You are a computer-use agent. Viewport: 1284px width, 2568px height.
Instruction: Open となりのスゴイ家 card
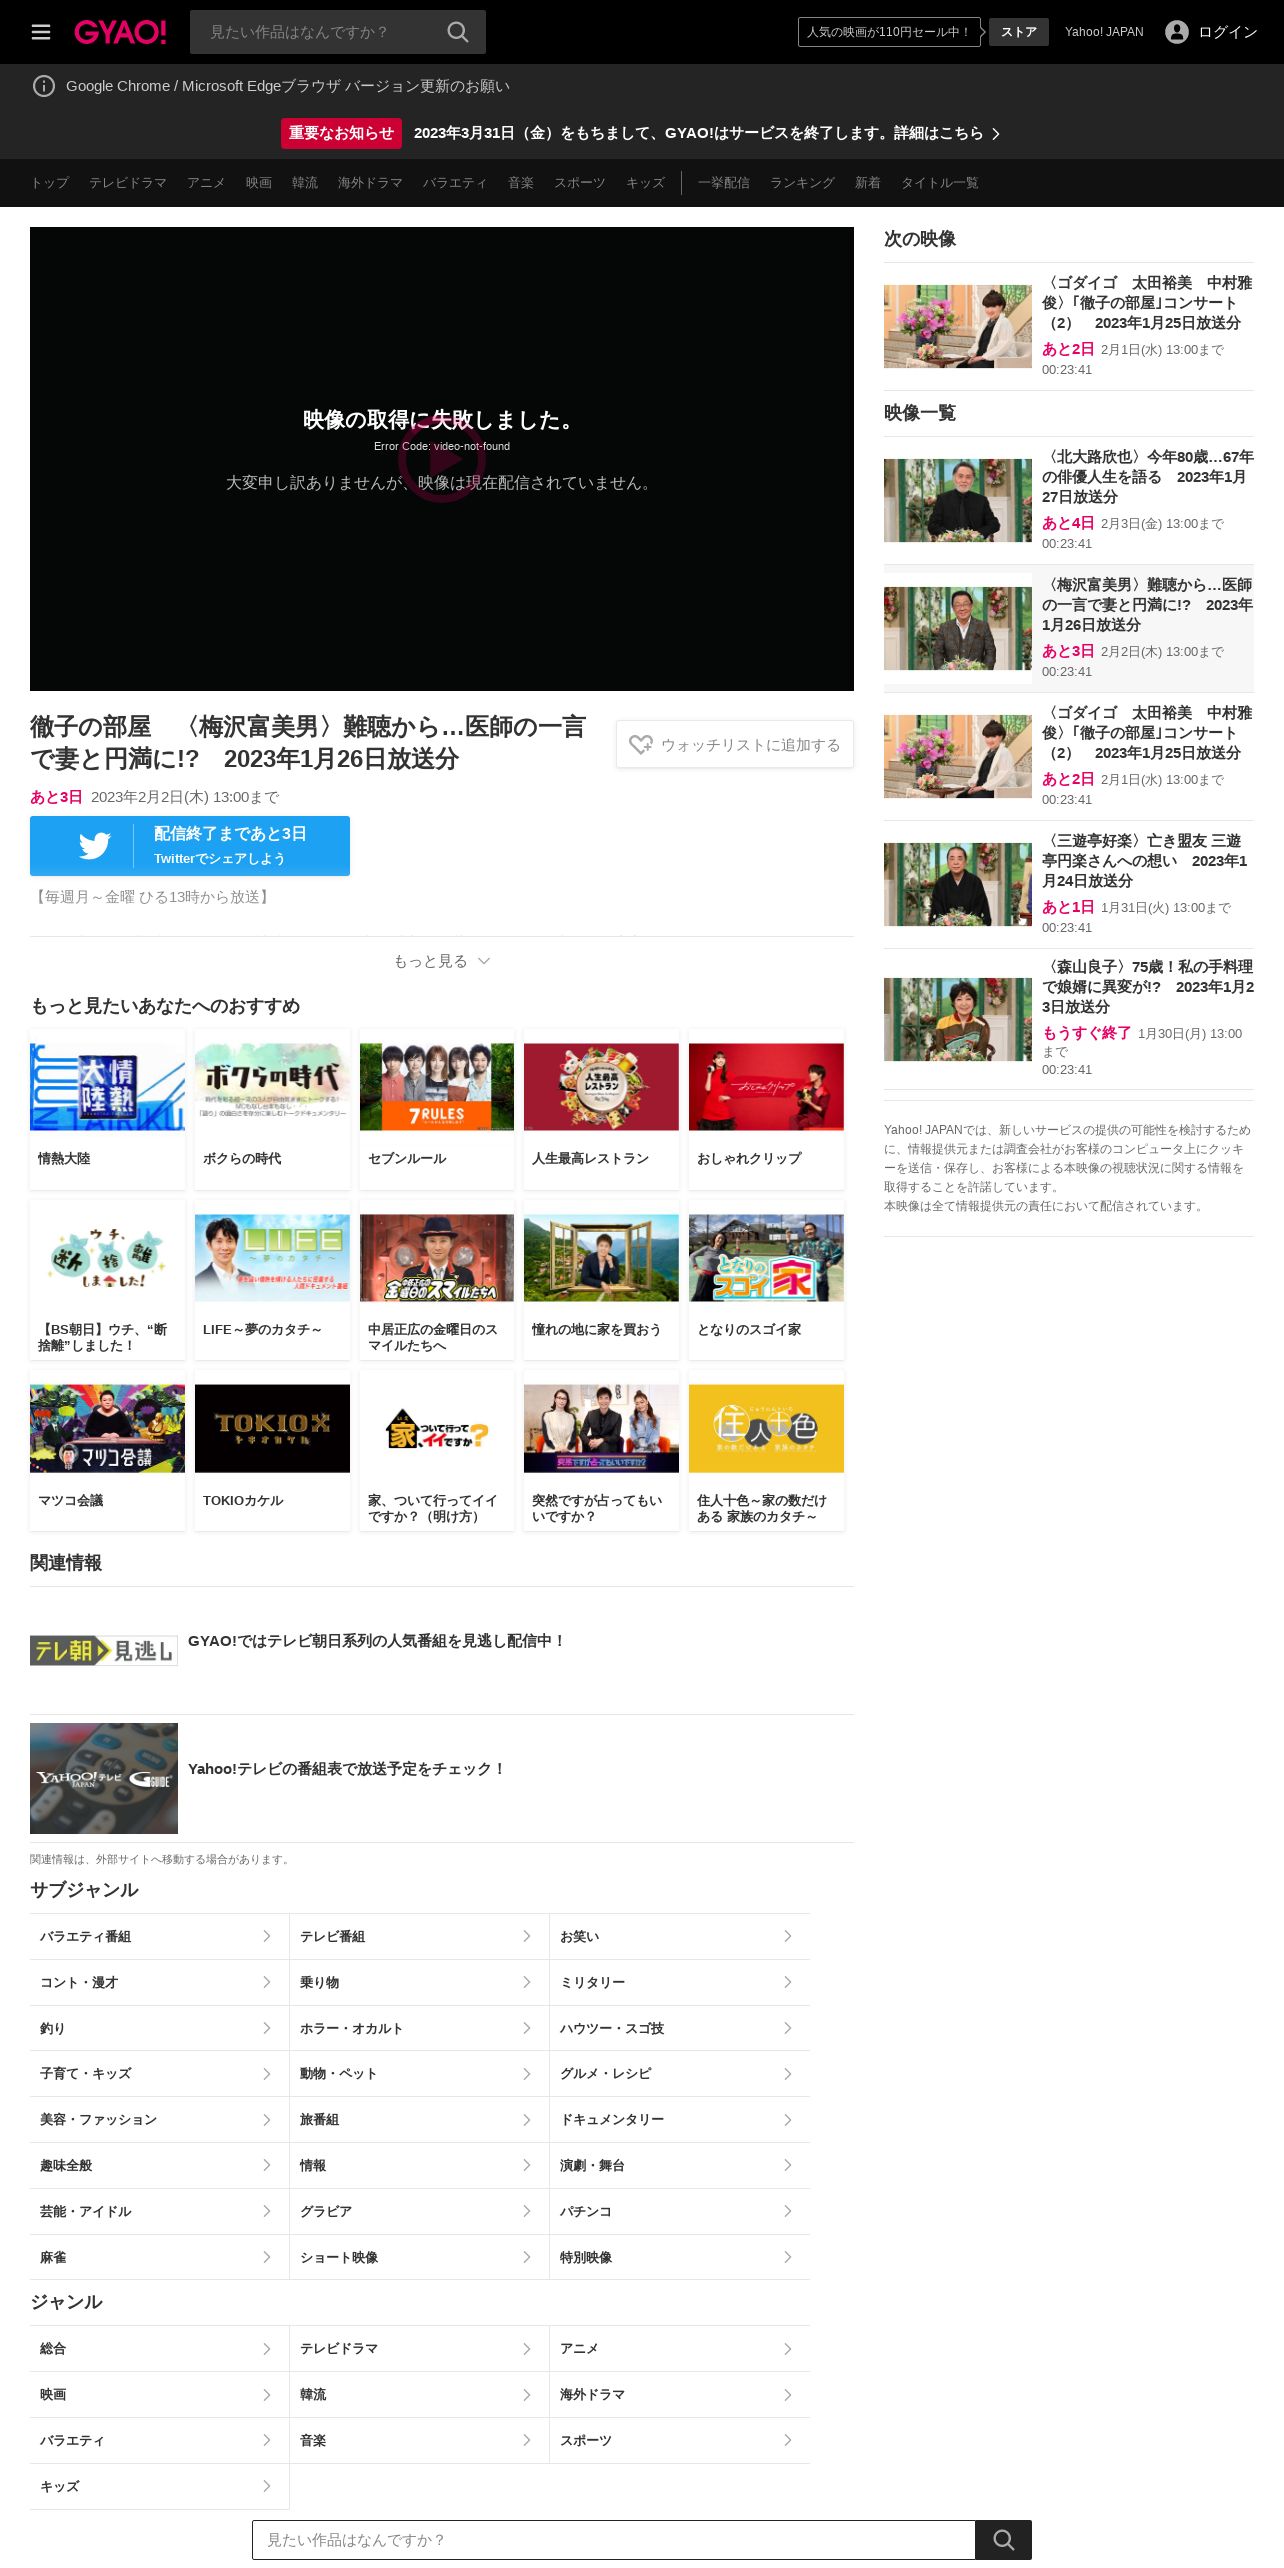tap(766, 1280)
